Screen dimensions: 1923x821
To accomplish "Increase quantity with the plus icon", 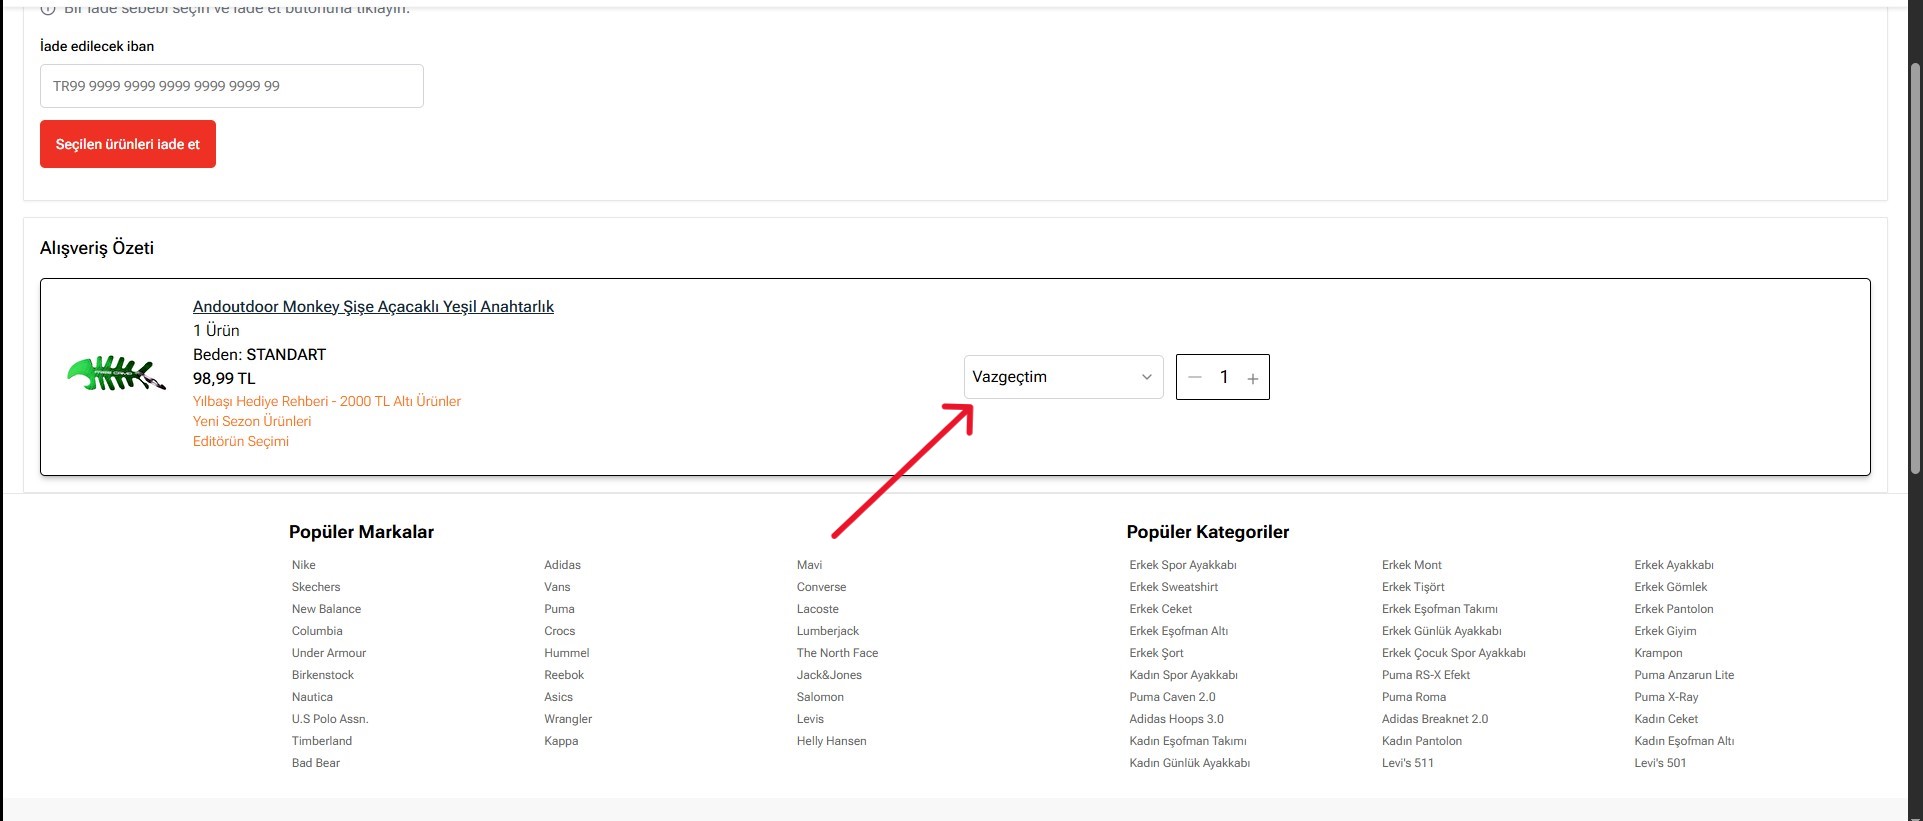I will (1252, 378).
